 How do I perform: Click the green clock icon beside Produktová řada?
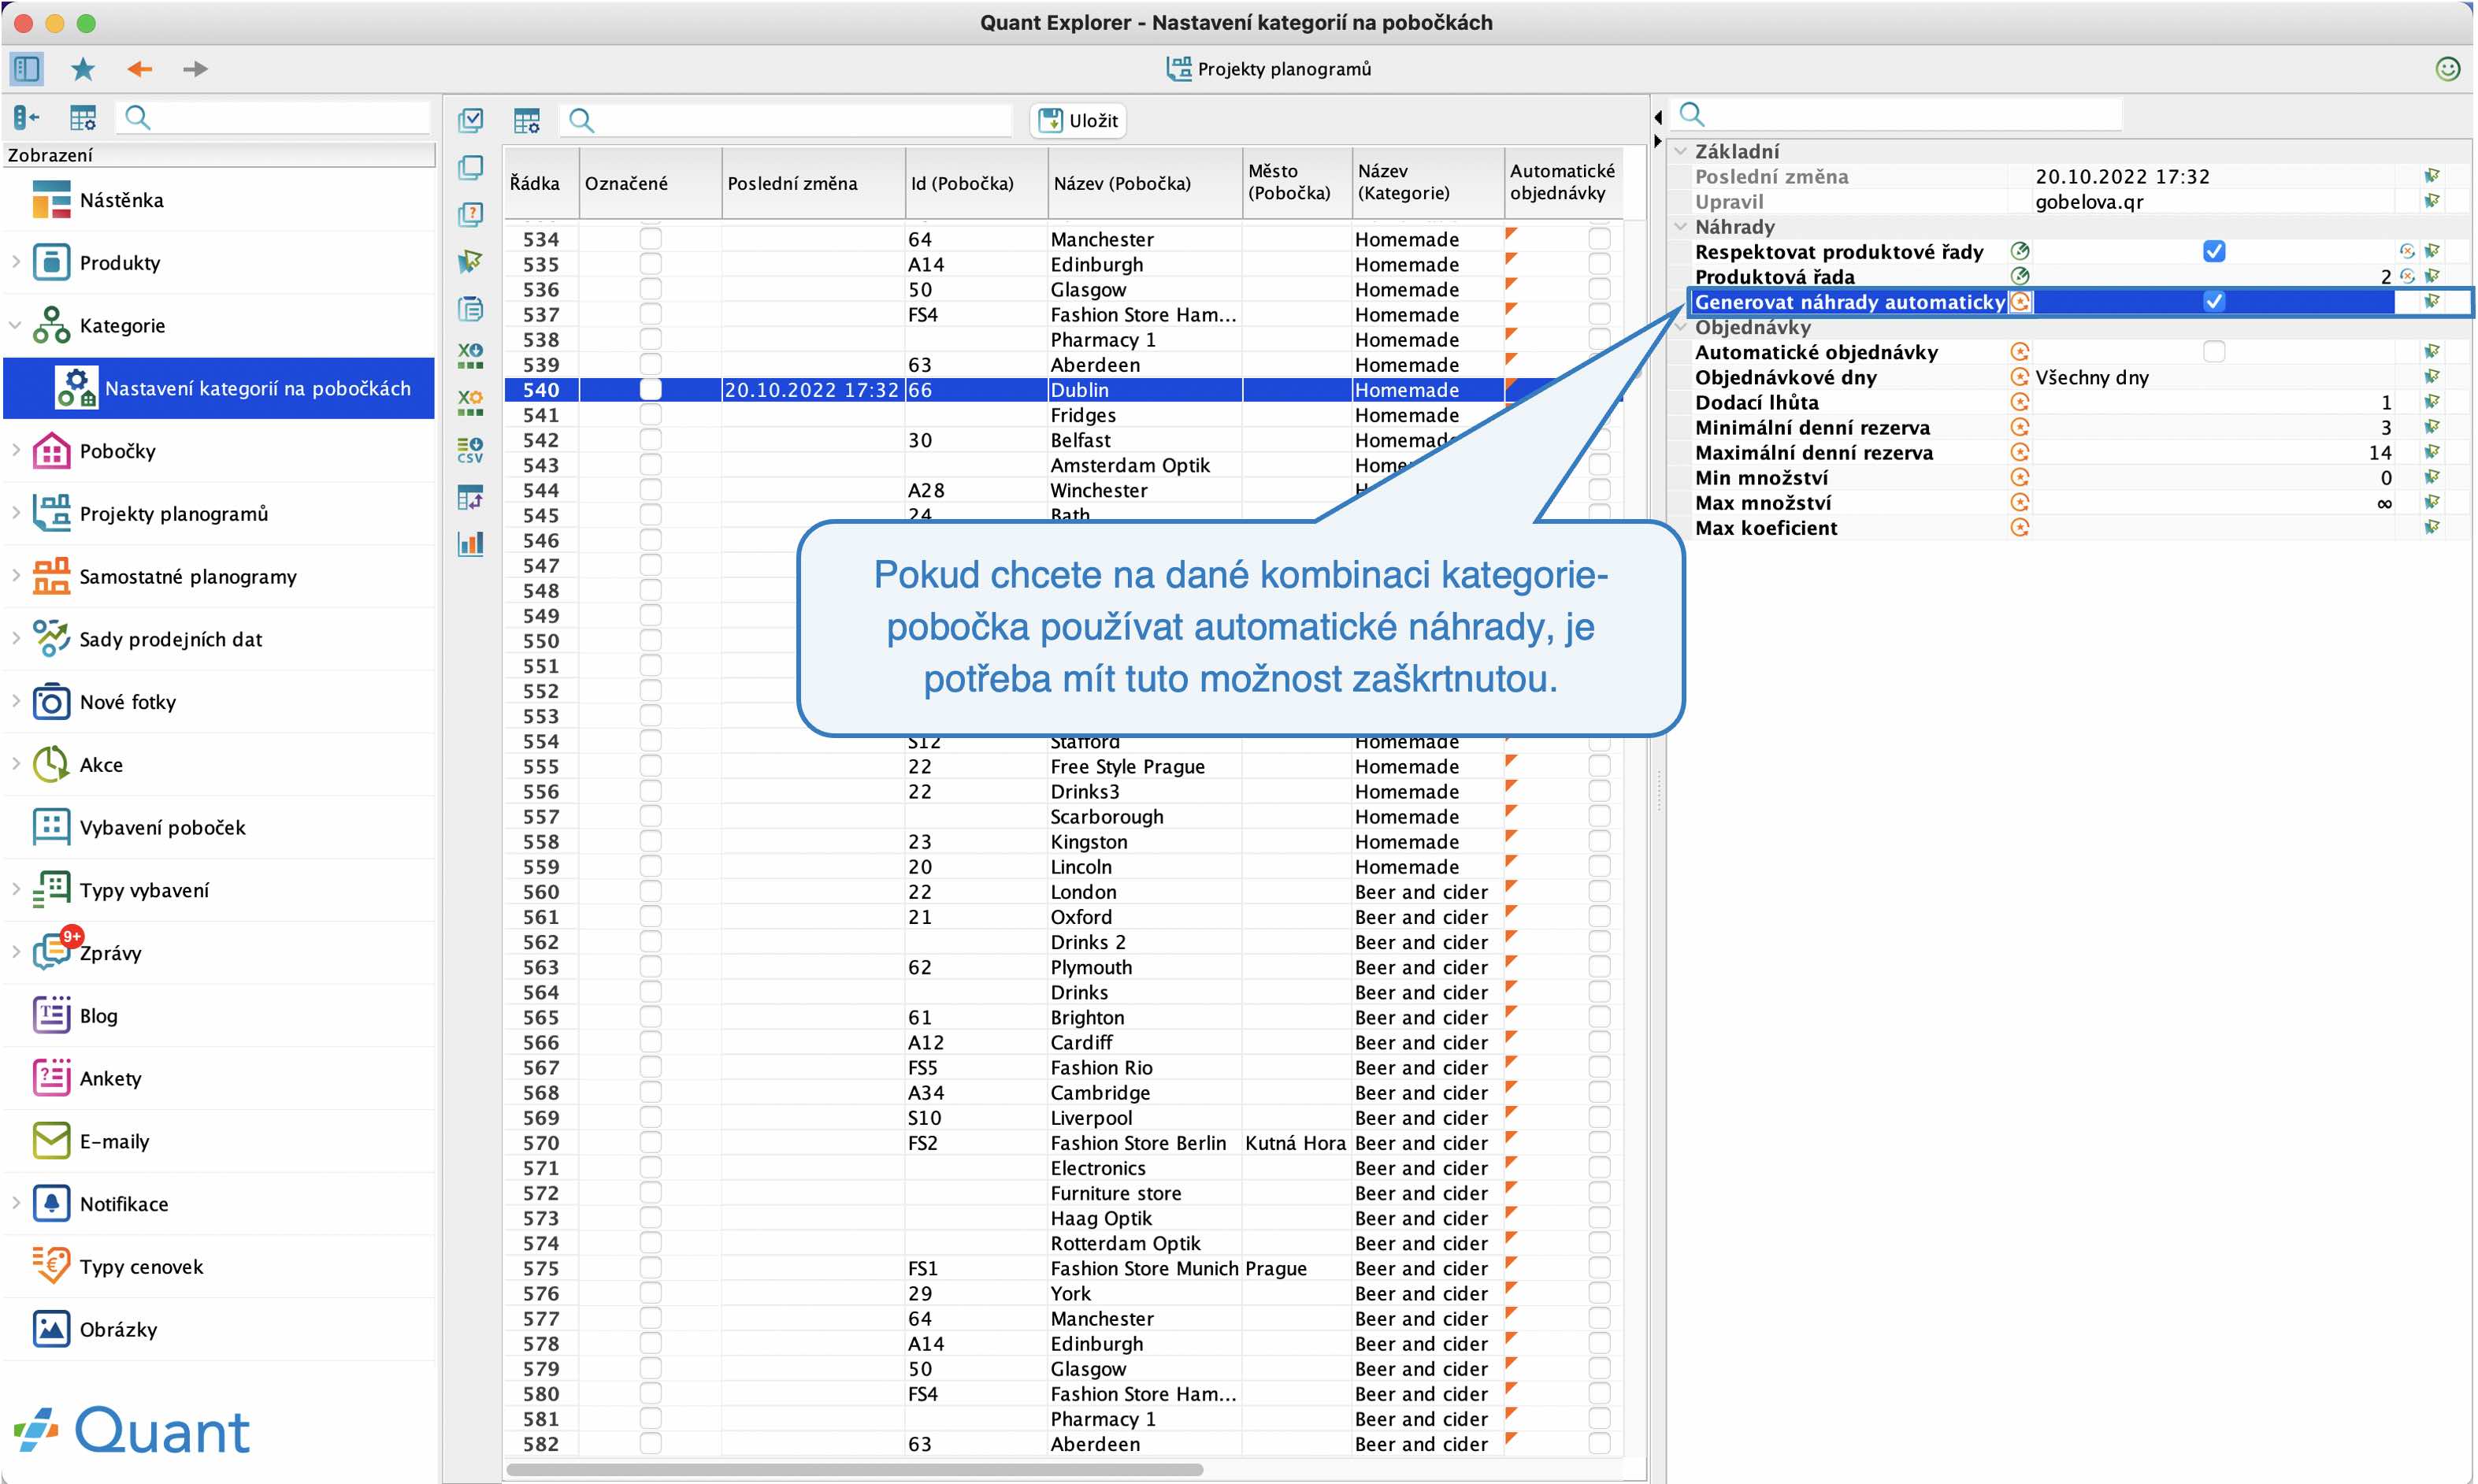click(x=2019, y=276)
